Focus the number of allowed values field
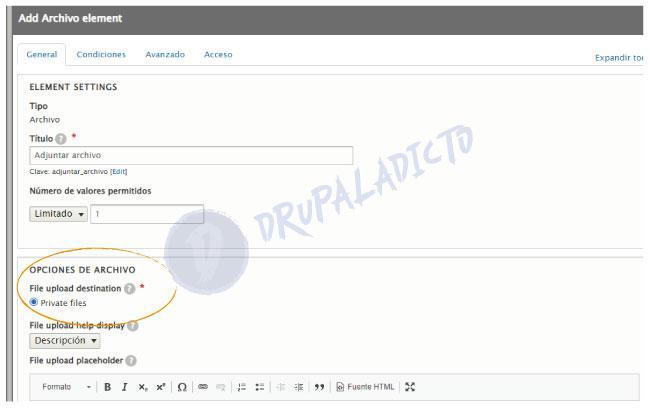 pos(147,214)
